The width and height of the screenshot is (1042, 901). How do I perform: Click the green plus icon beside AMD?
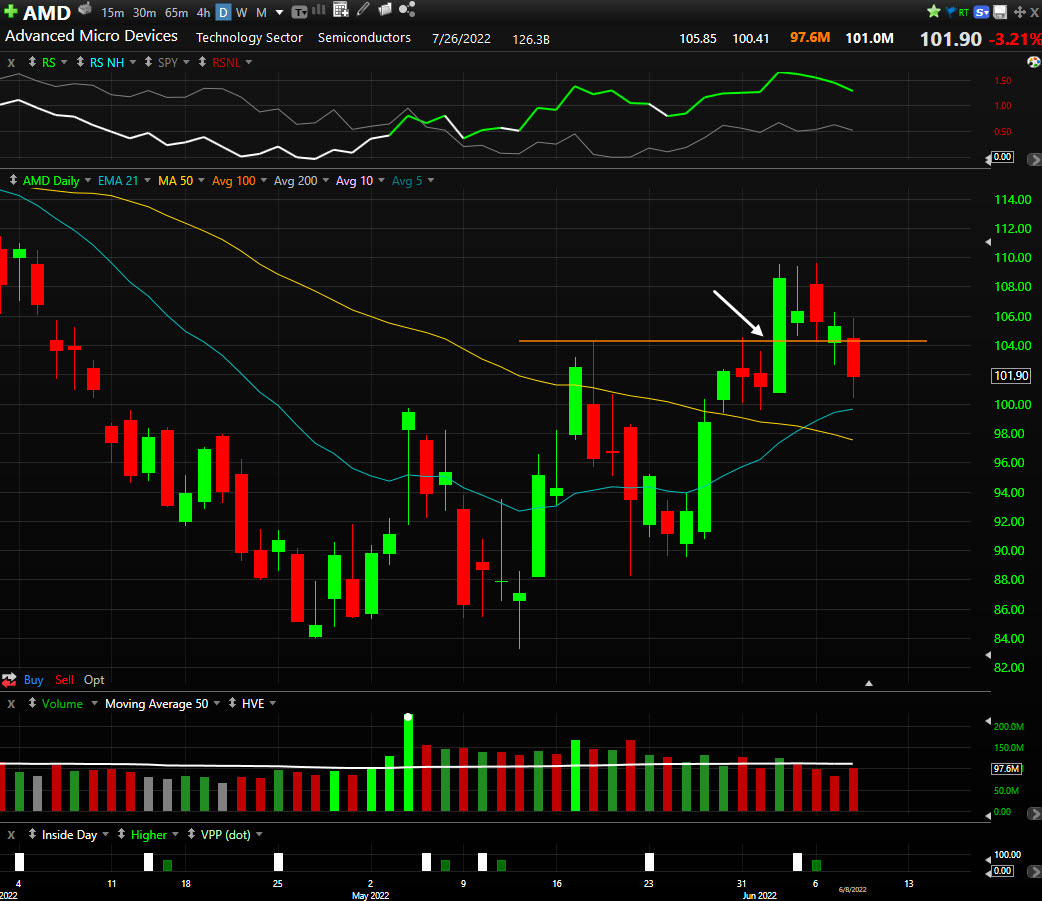click(11, 11)
